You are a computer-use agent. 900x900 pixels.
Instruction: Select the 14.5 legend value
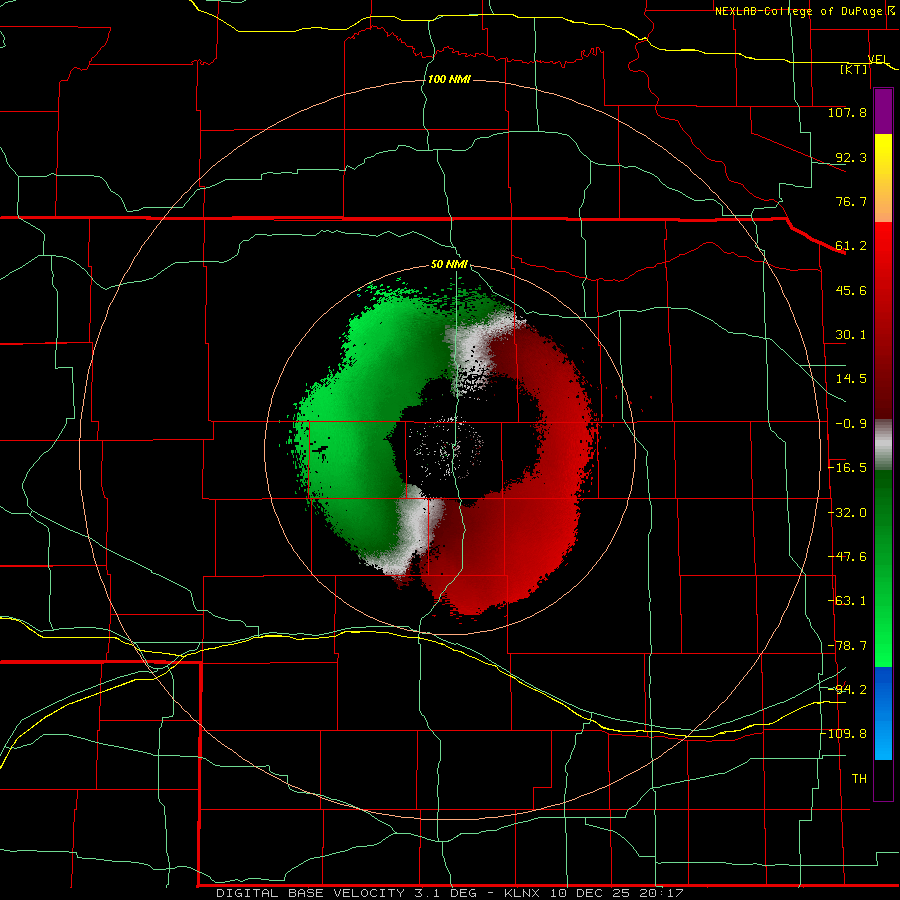[851, 379]
